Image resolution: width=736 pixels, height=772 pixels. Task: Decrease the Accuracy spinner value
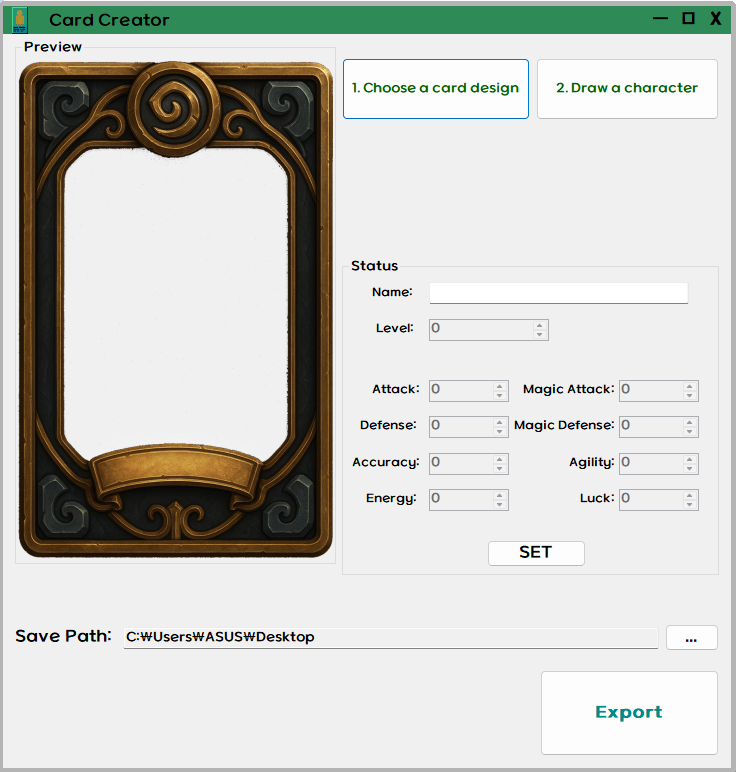tap(500, 468)
